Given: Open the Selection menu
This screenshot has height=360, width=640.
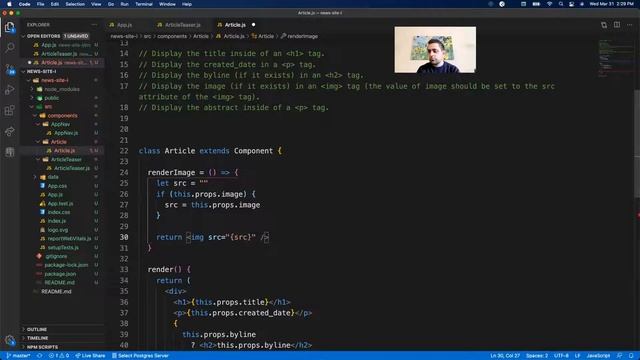Looking at the screenshot, I should click(75, 4).
